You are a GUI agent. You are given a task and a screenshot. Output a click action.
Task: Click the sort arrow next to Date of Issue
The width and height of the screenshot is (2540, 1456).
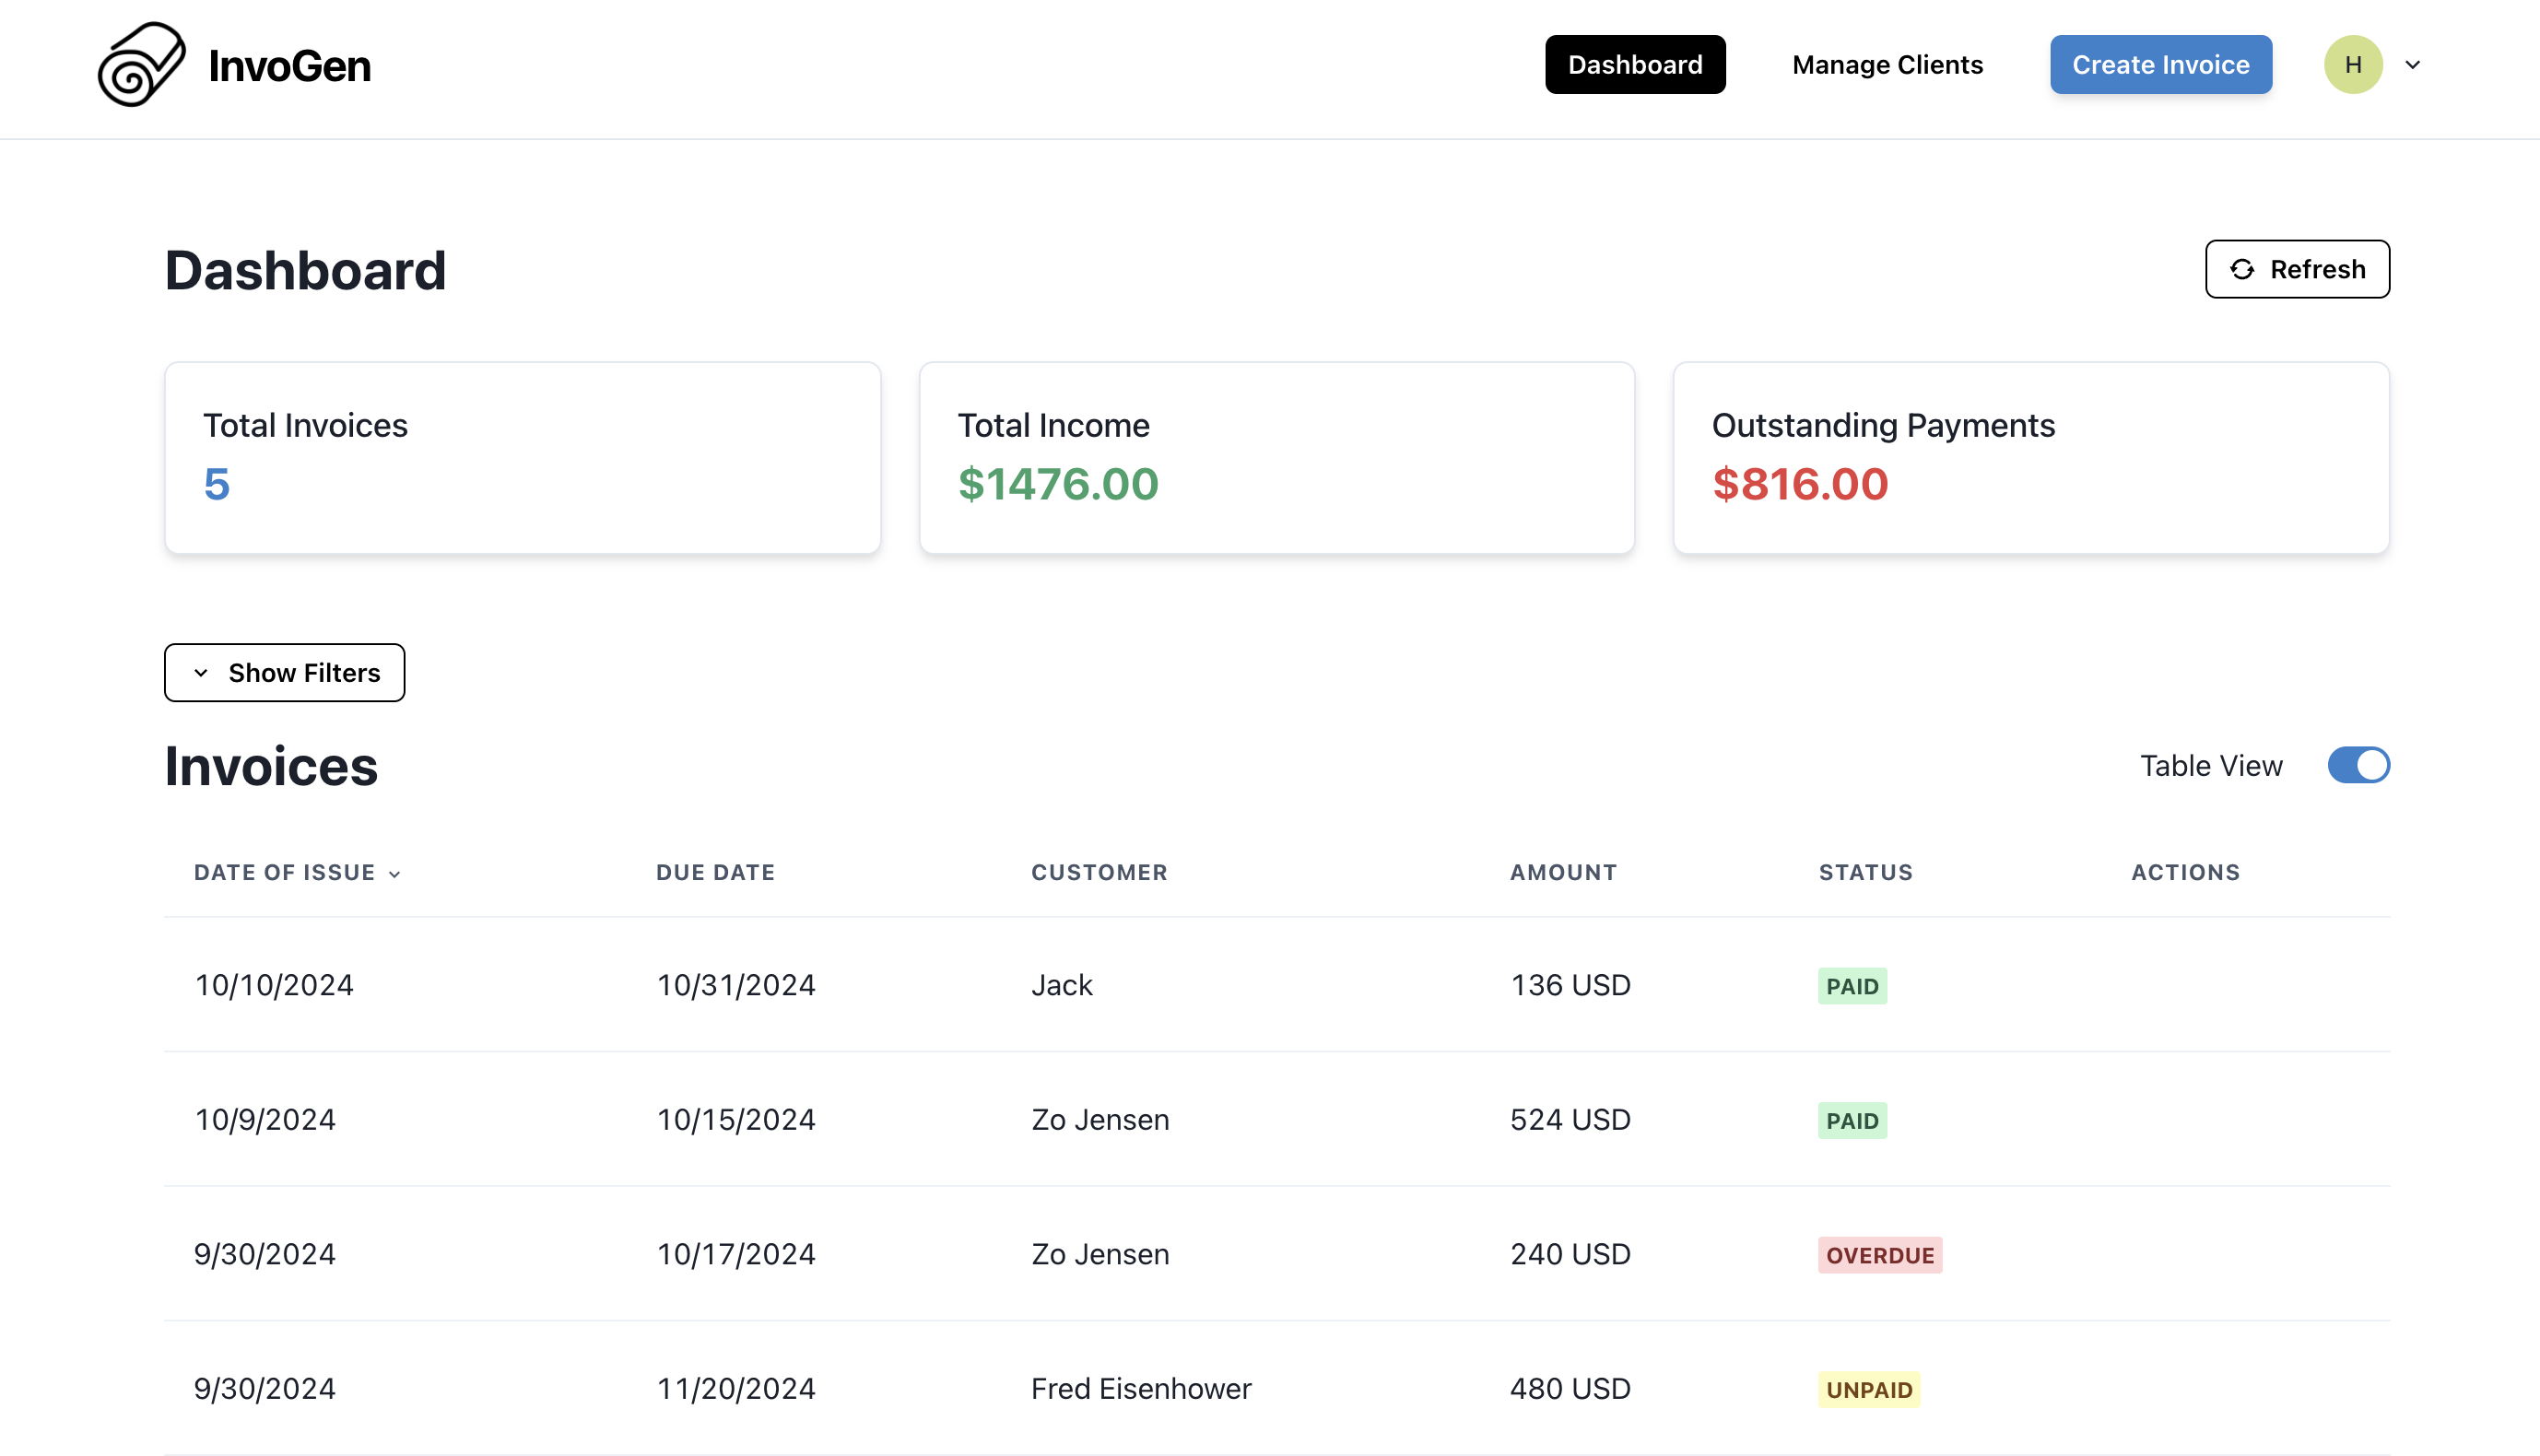coord(395,872)
